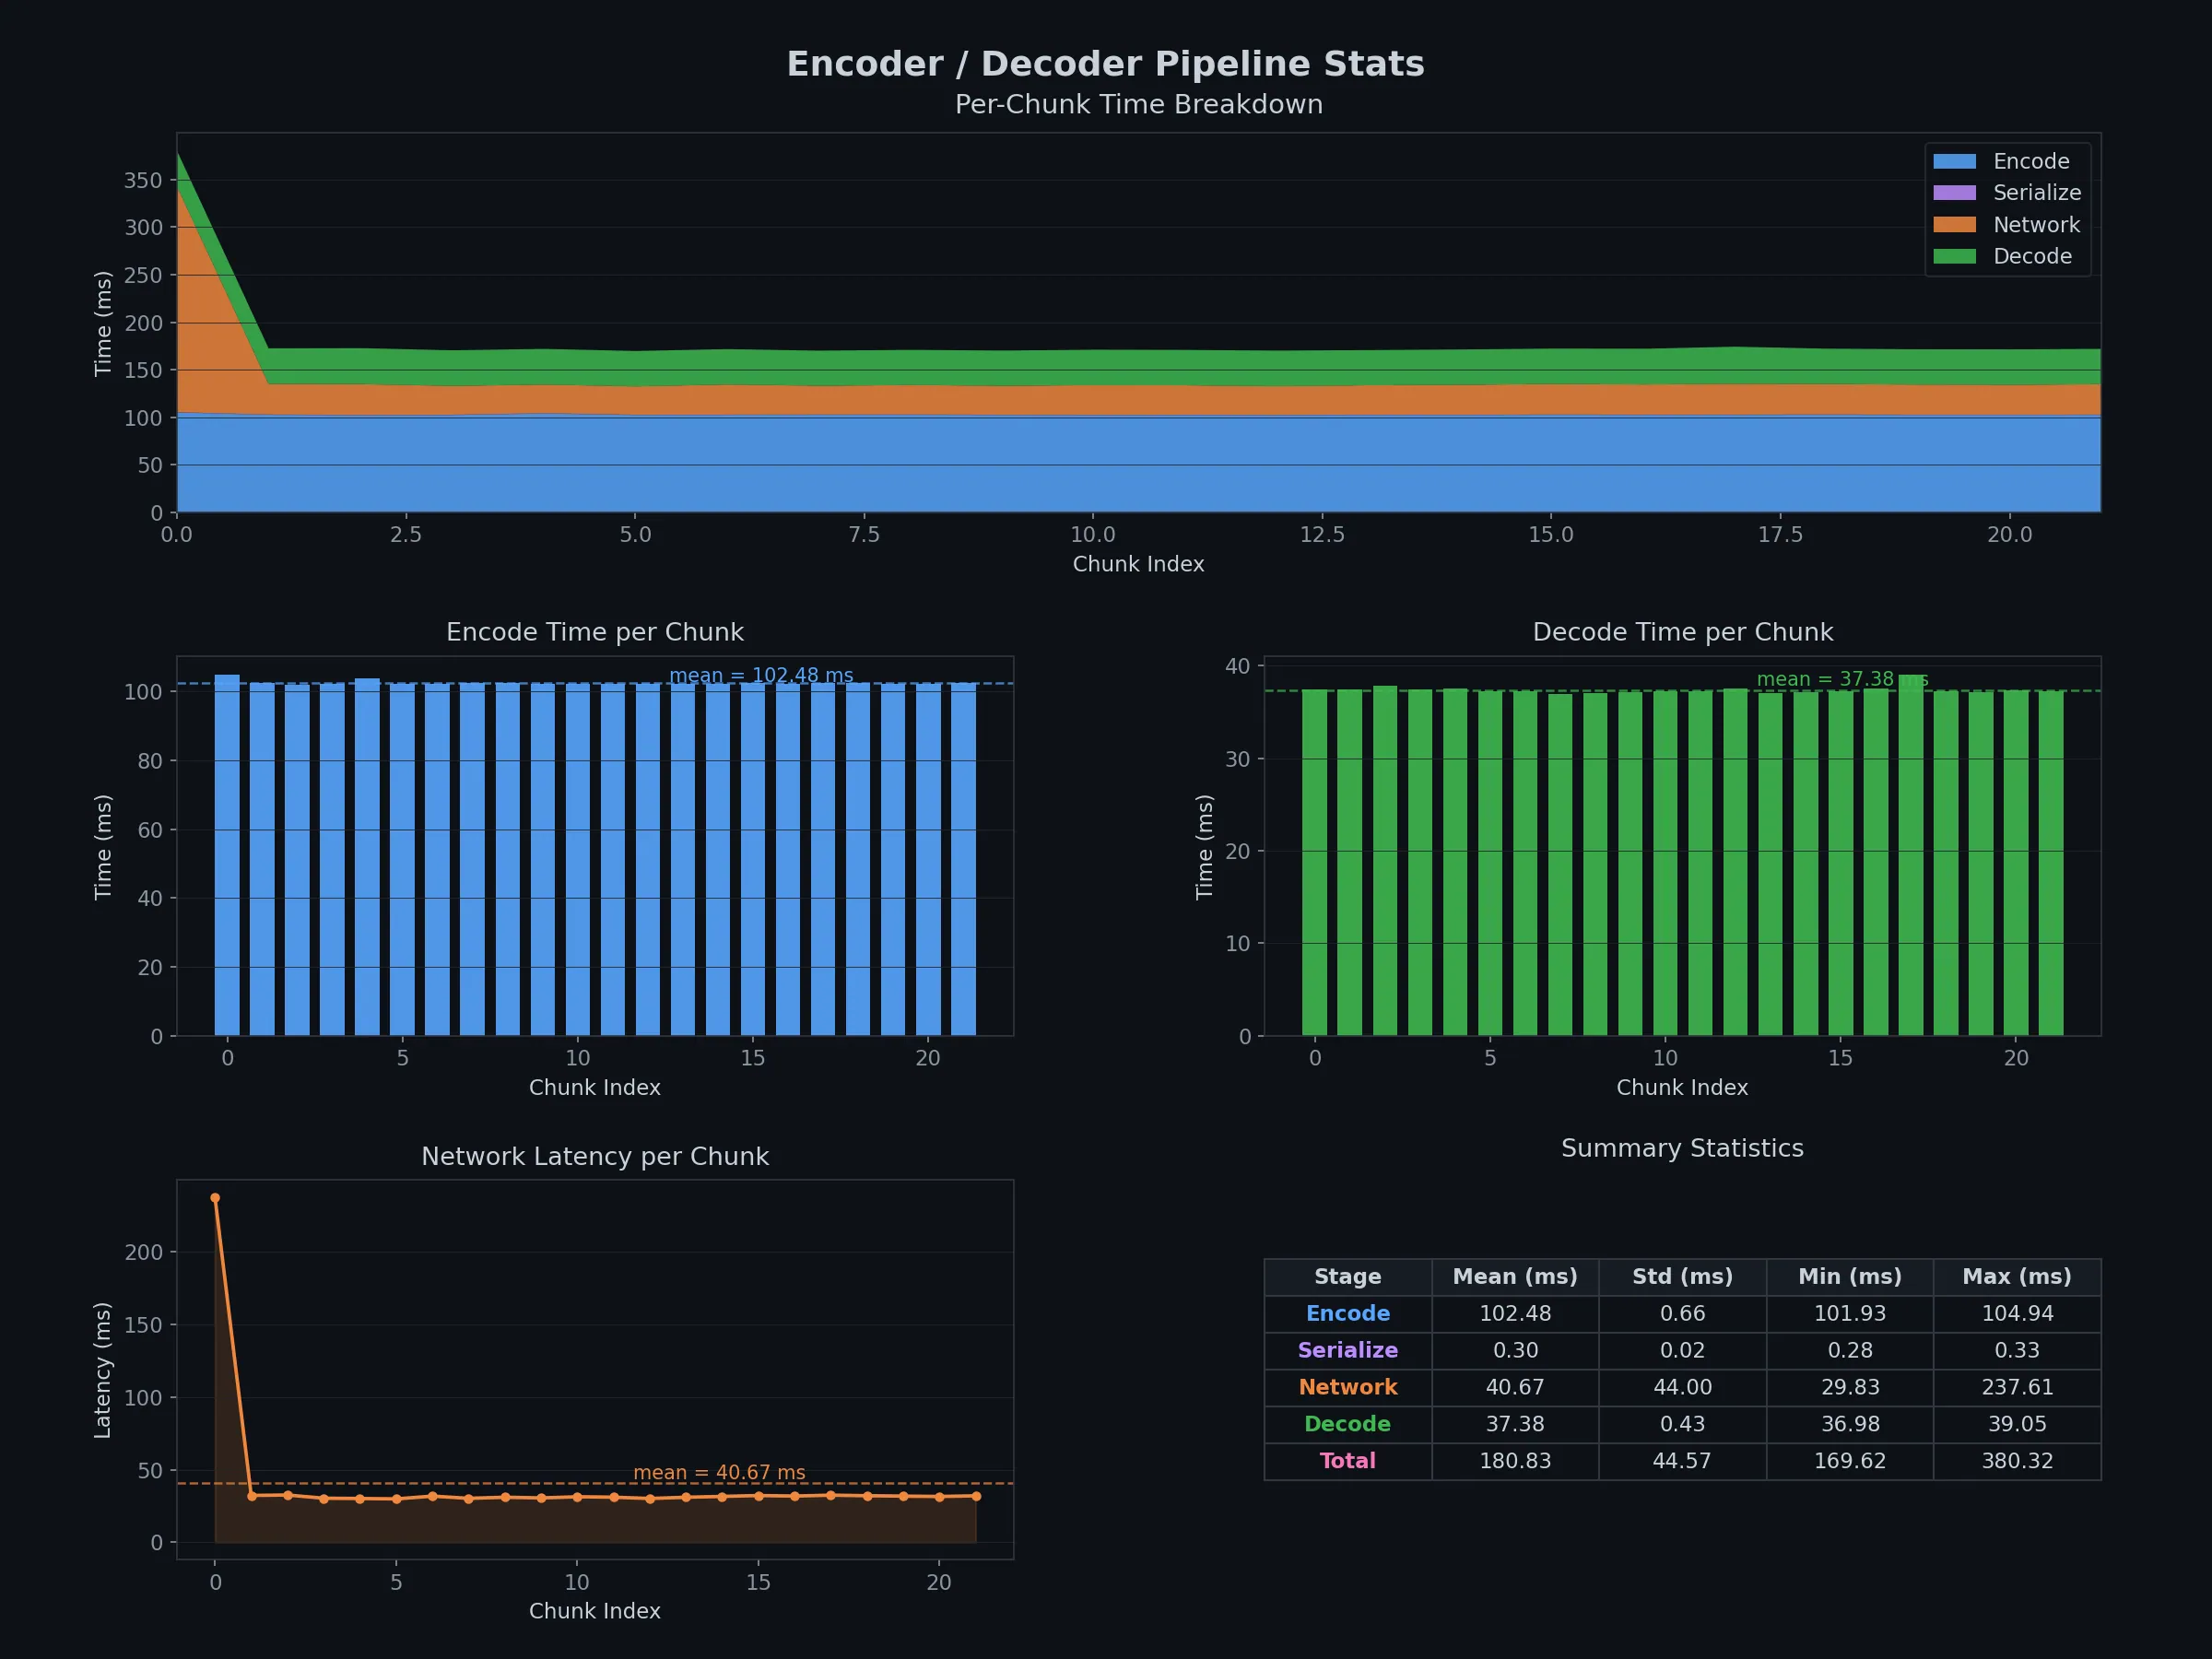Click the Network max value 237.61
2212x1659 pixels.
click(2017, 1387)
